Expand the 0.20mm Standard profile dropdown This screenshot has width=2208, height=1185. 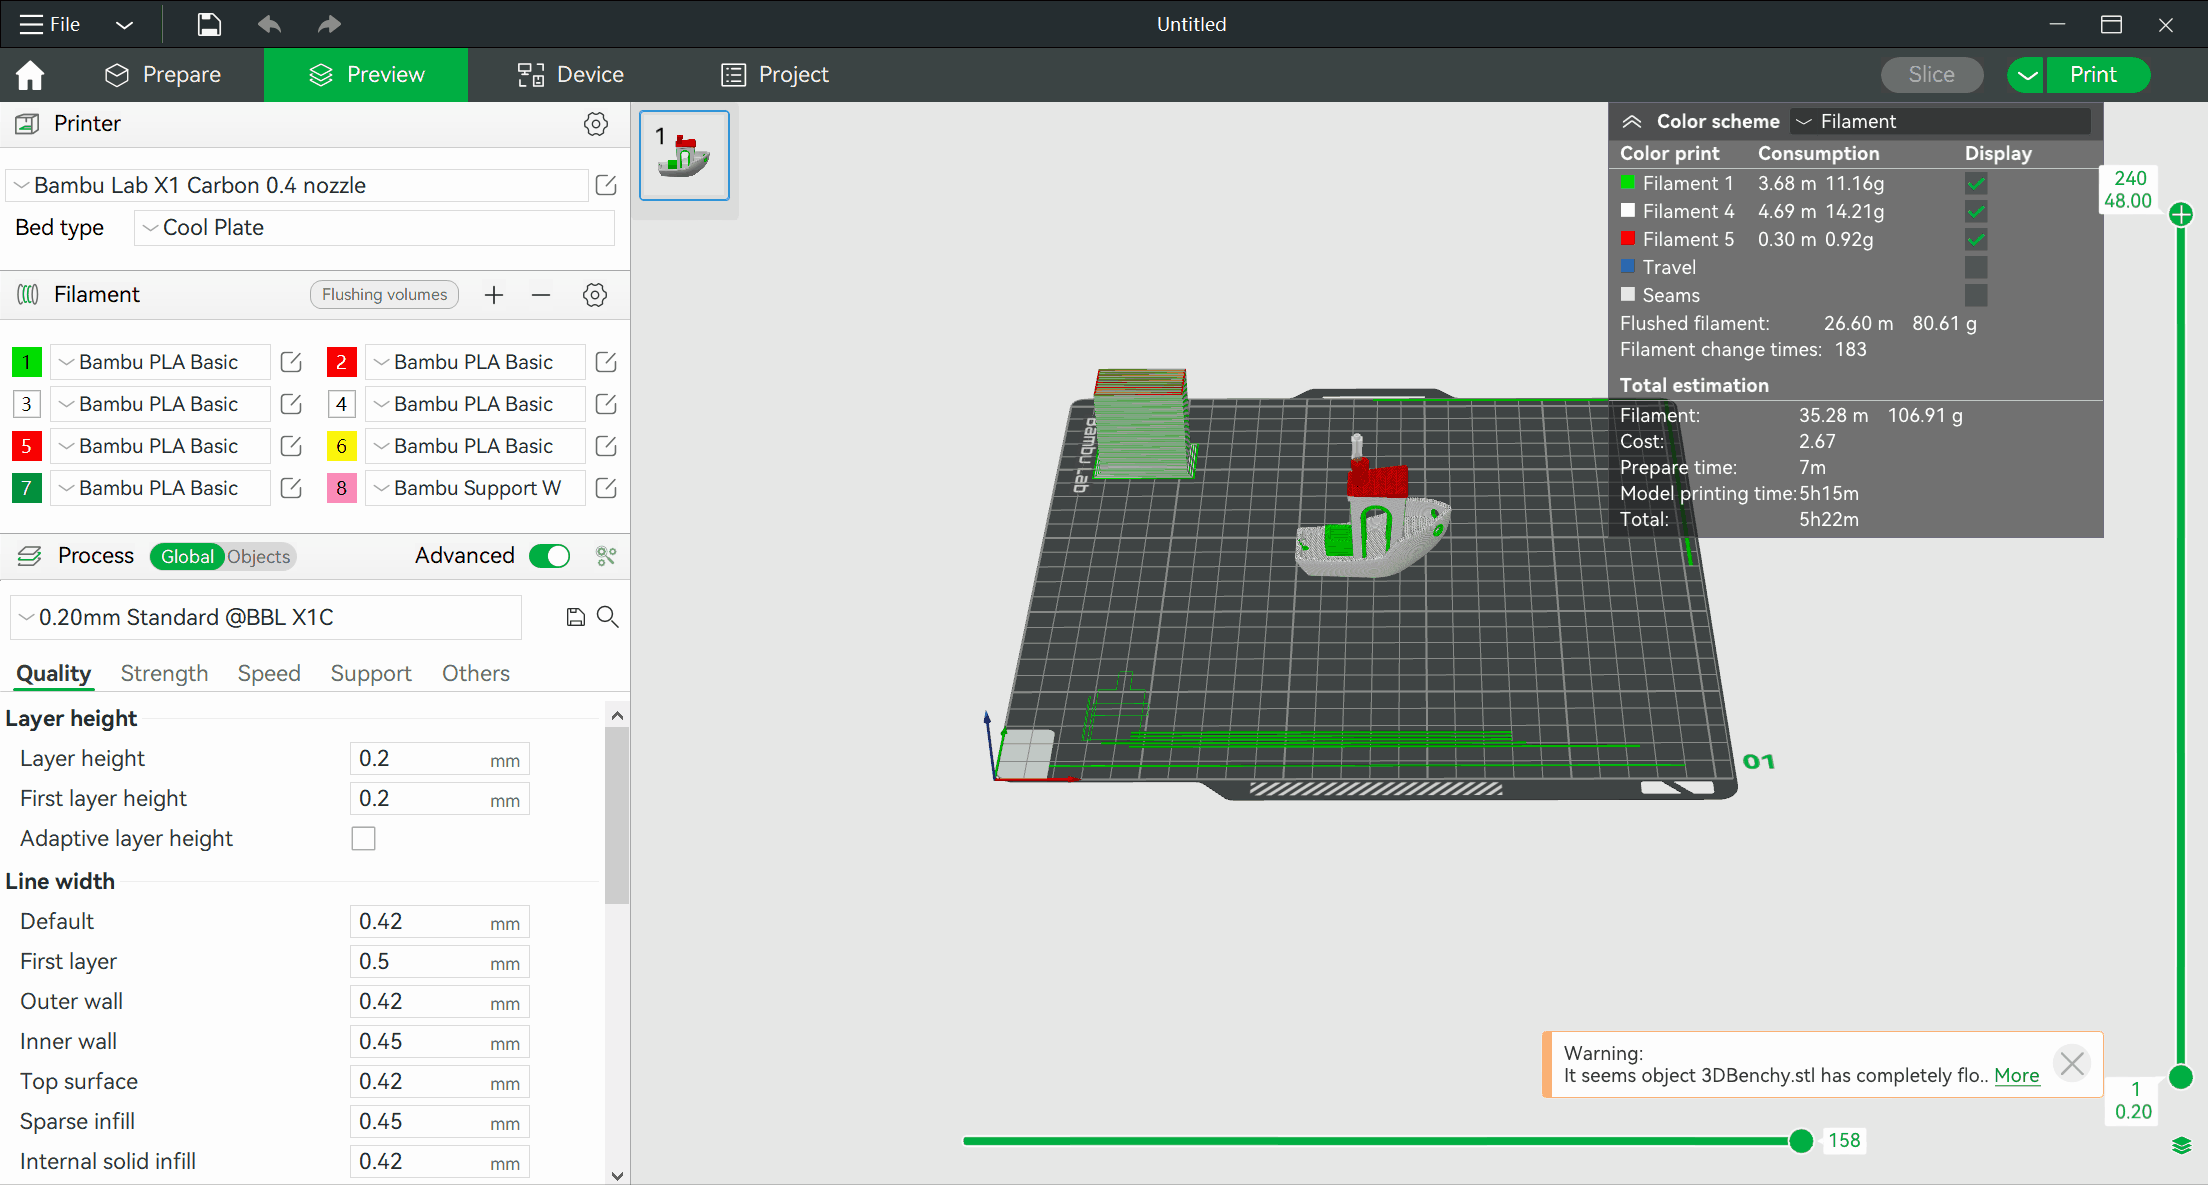point(22,617)
